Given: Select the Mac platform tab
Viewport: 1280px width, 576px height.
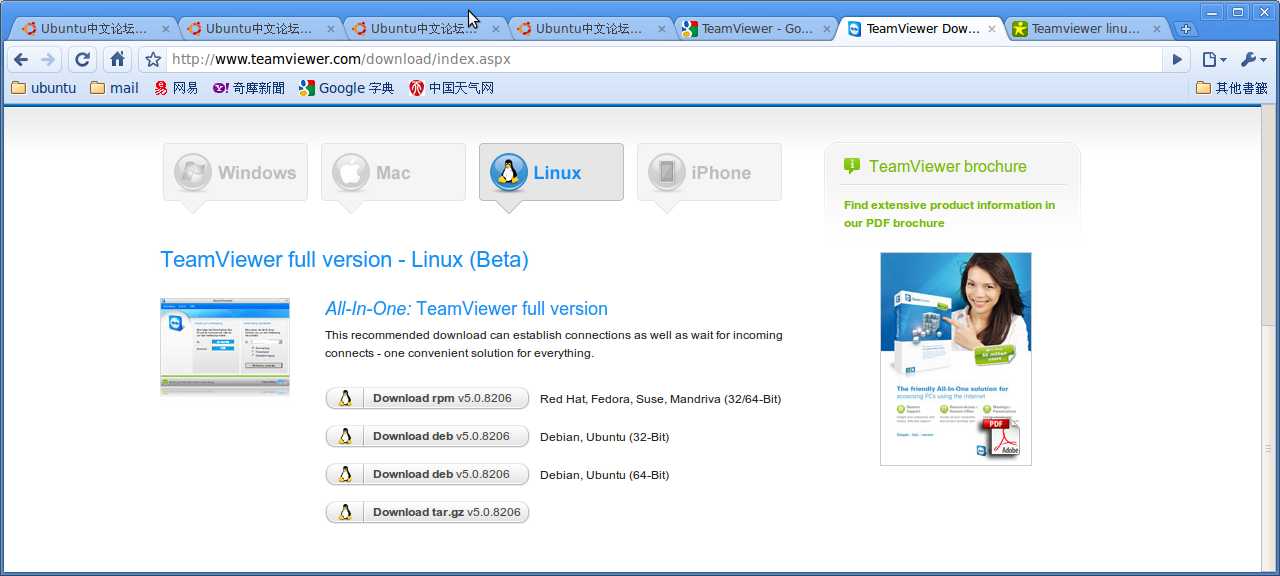Looking at the screenshot, I should [393, 172].
